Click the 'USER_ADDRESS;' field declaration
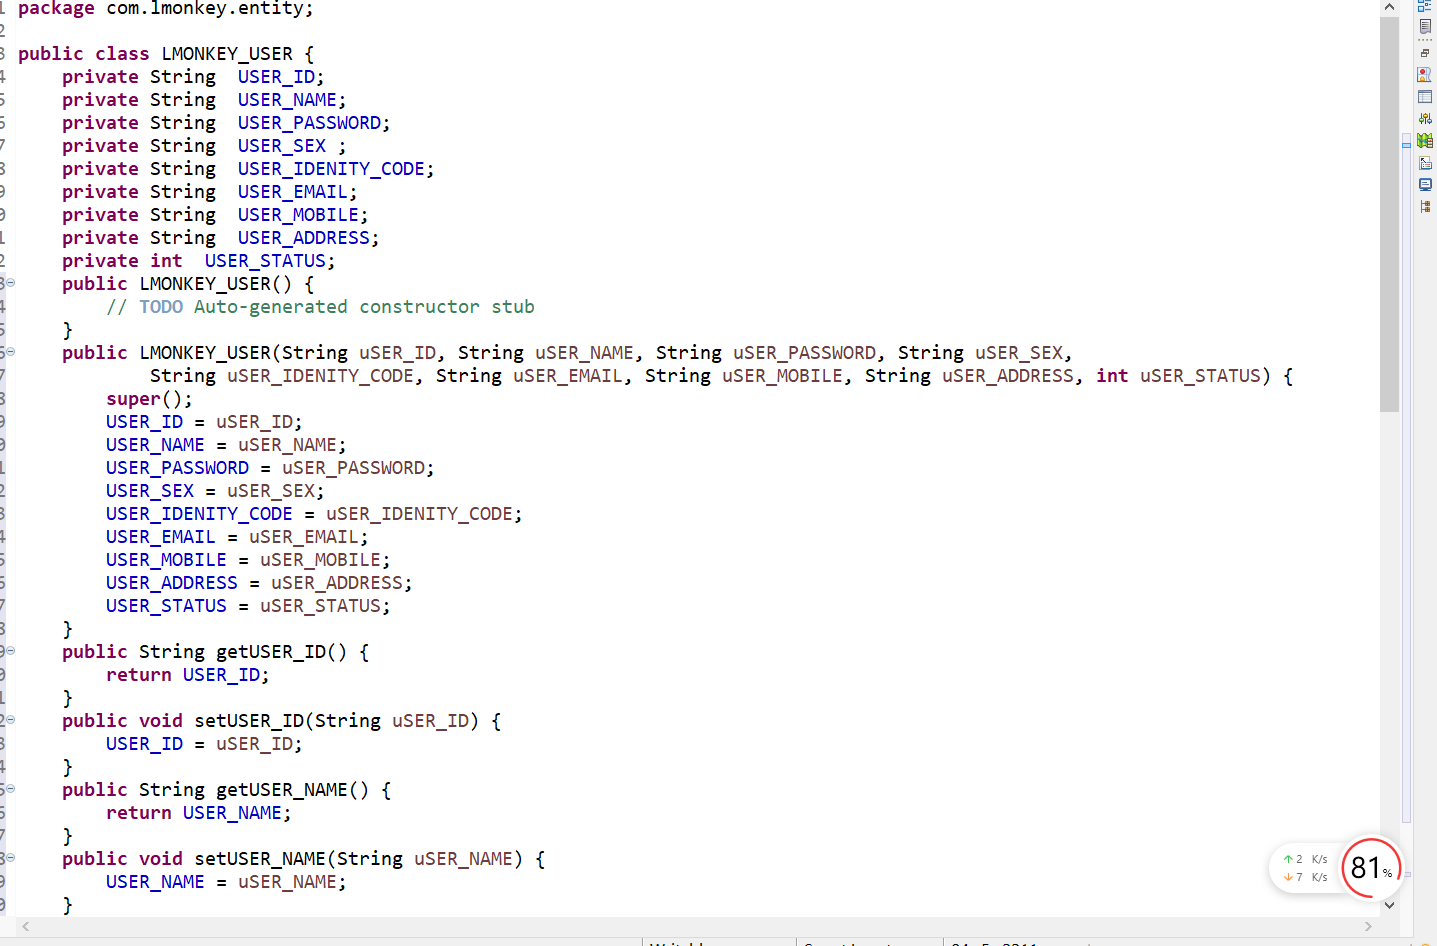Image resolution: width=1437 pixels, height=946 pixels. (x=309, y=238)
